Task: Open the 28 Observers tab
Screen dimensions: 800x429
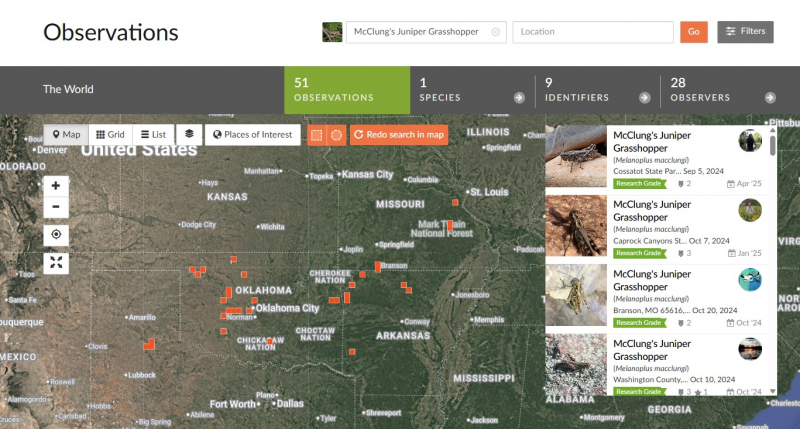Action: pos(723,90)
